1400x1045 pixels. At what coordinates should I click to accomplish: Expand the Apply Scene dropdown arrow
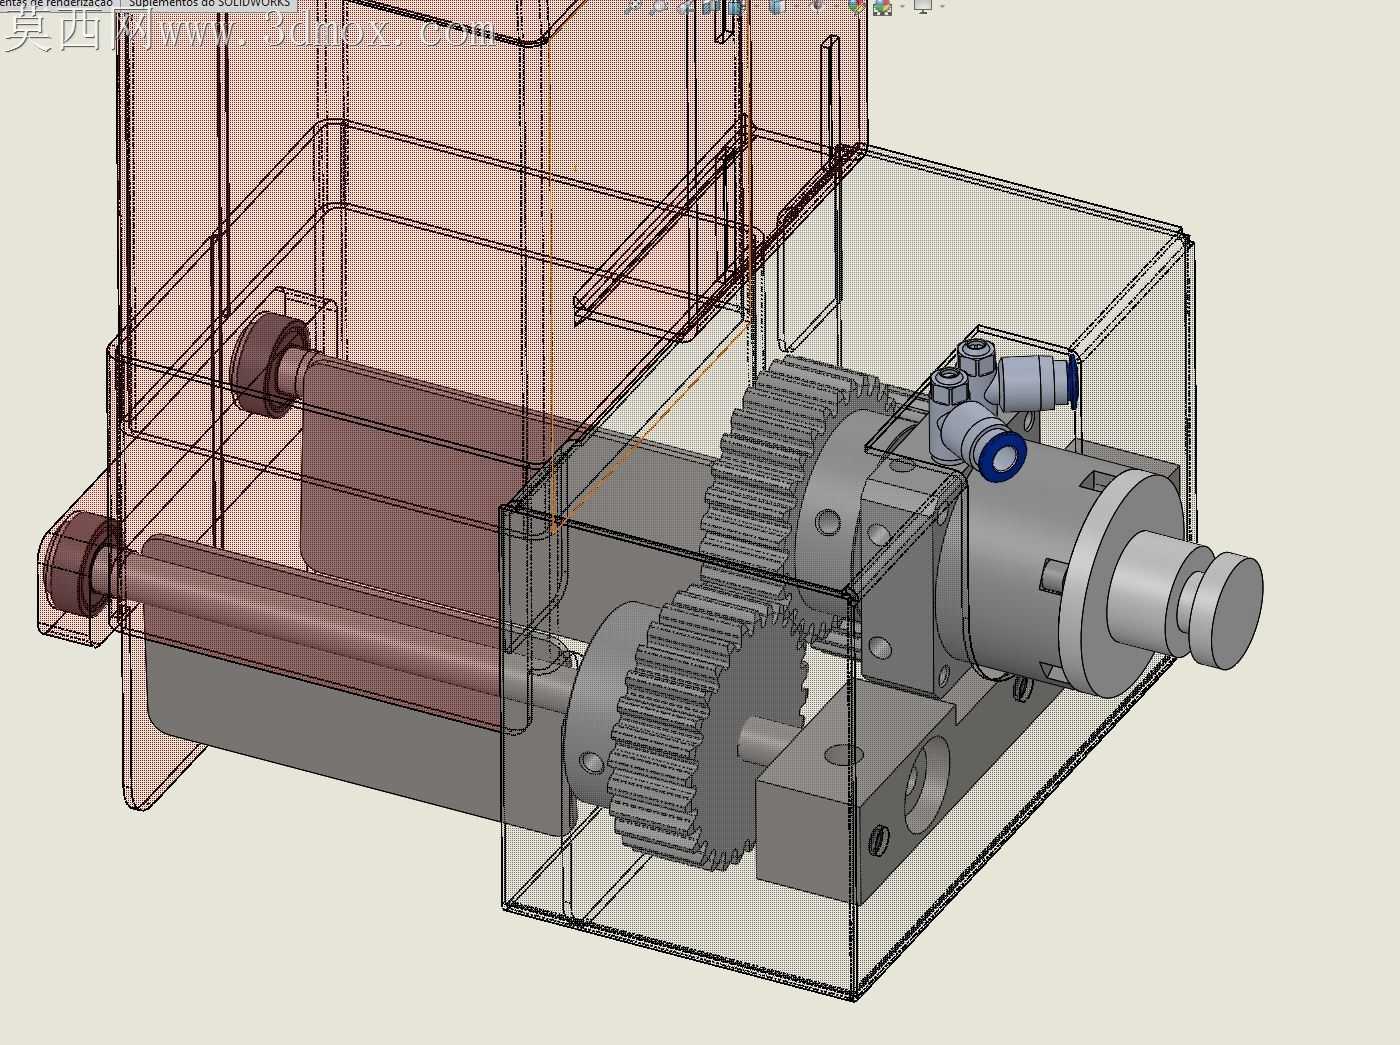pos(902,6)
